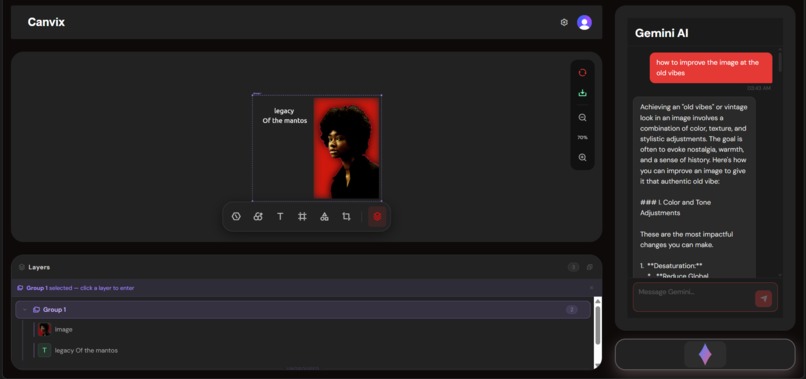Click the red highlighted layers tool button
The image size is (806, 379).
click(377, 216)
